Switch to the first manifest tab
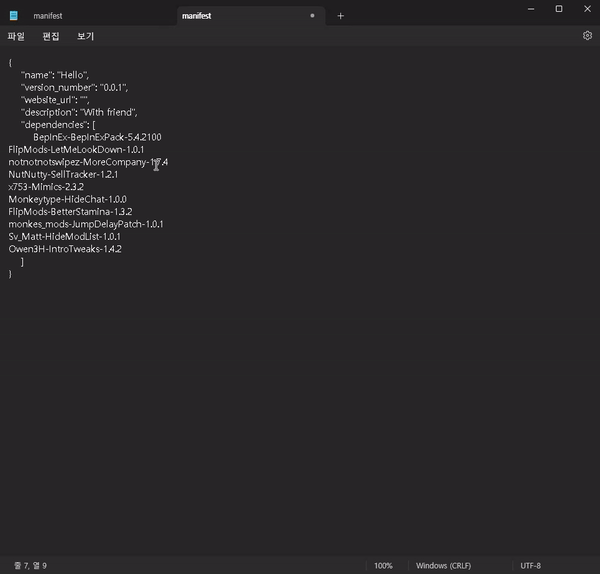 coord(48,16)
